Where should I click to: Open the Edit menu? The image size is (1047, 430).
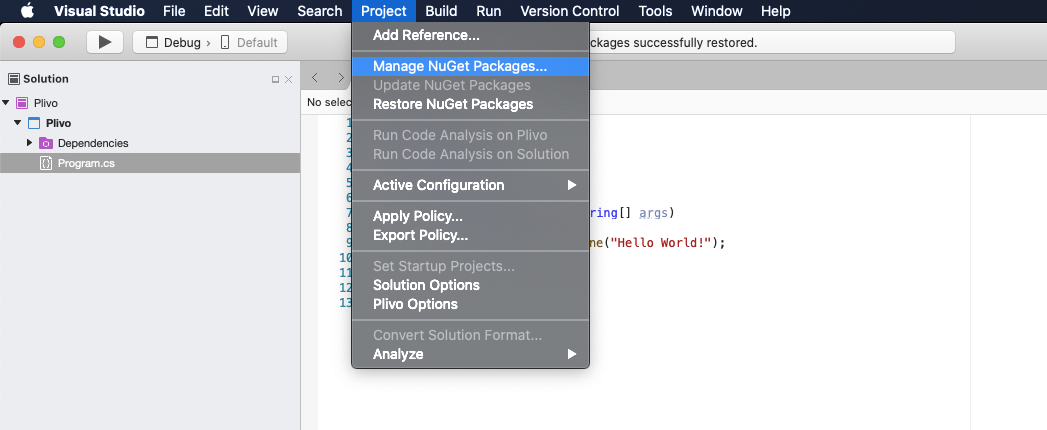click(x=216, y=11)
